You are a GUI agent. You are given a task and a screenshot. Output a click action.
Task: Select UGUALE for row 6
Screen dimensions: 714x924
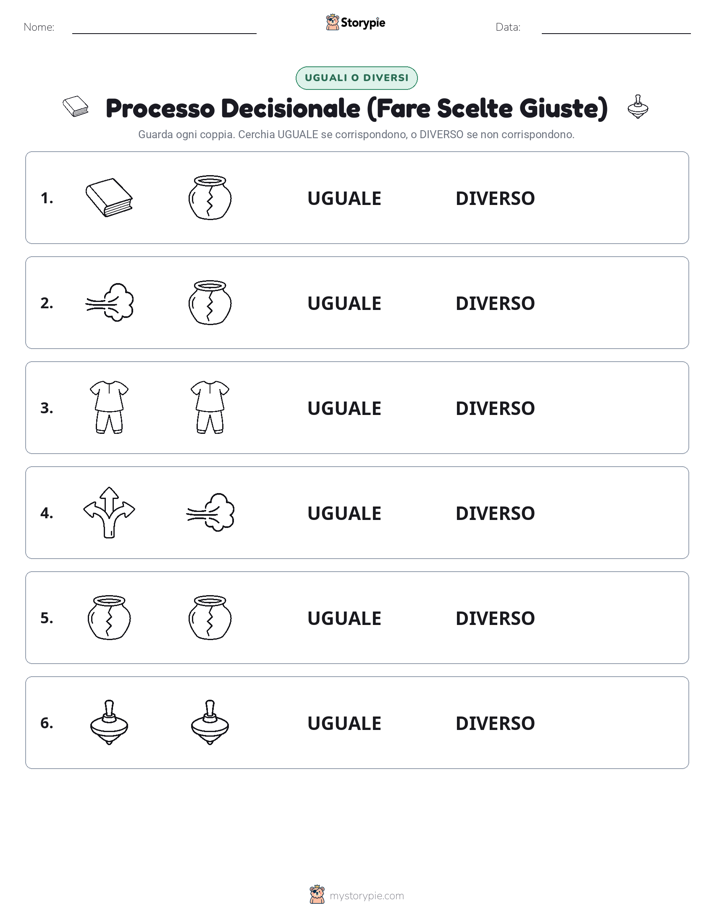(x=344, y=722)
